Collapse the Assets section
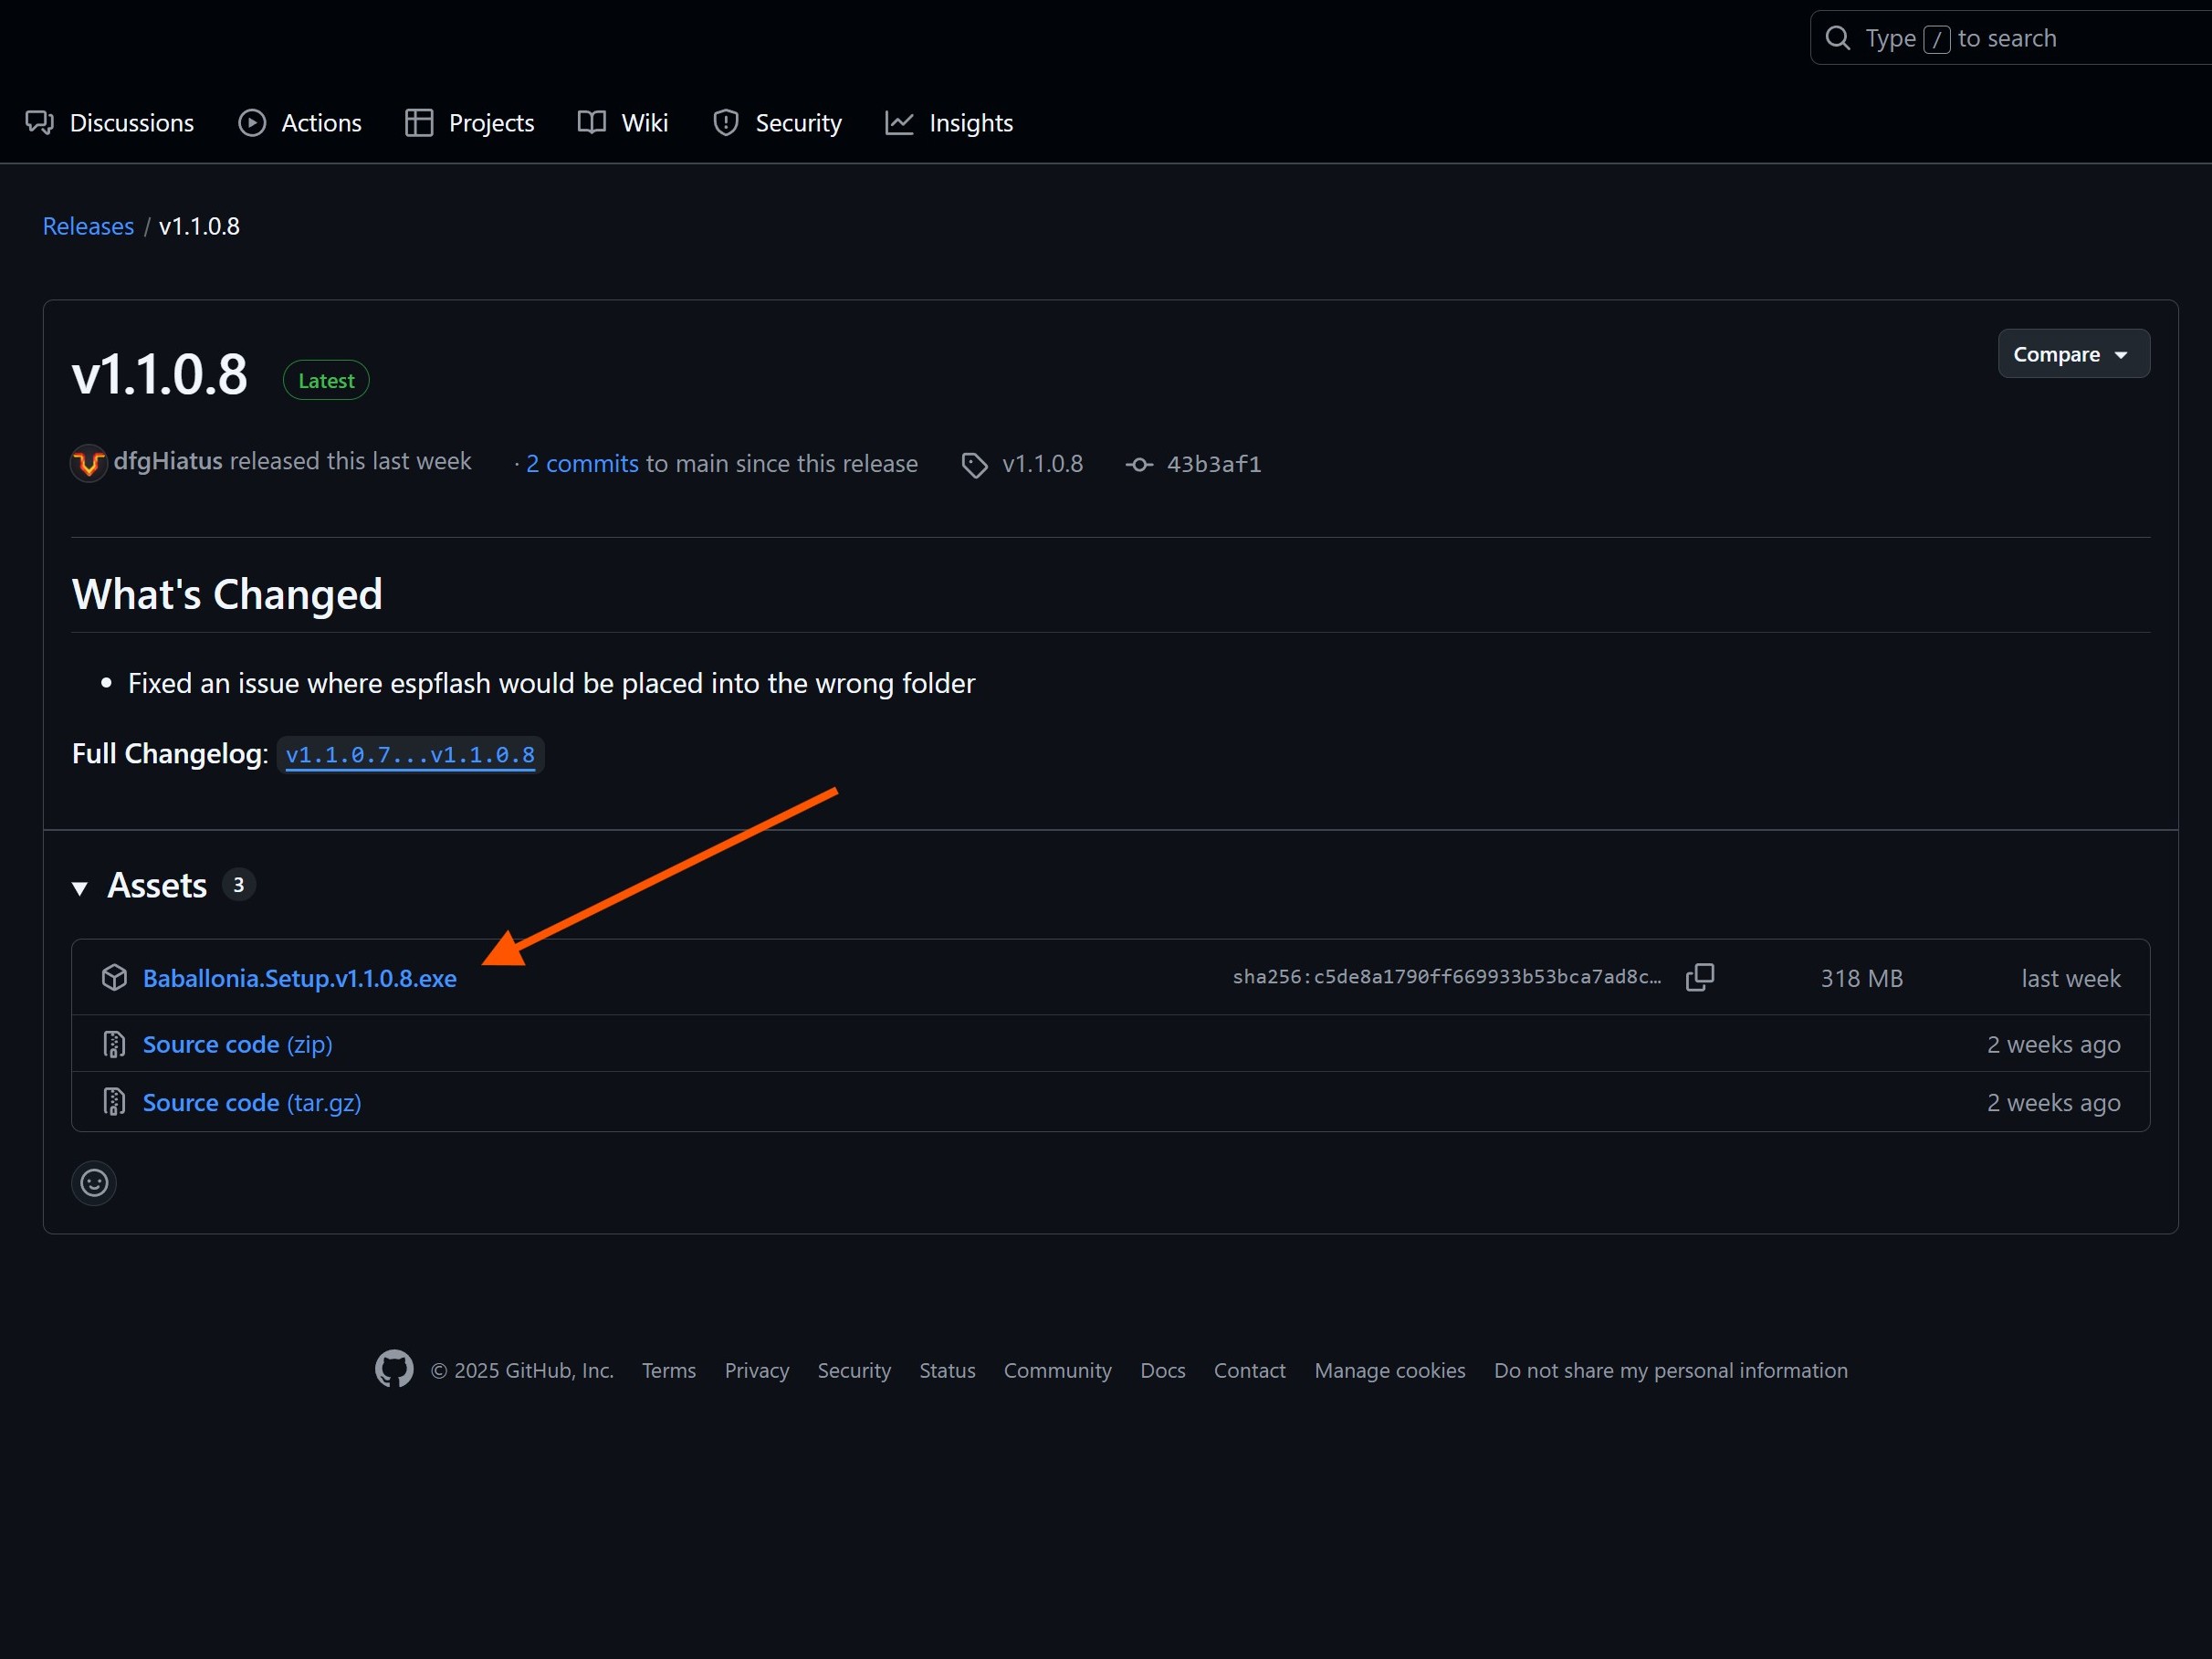This screenshot has width=2212, height=1659. pos(81,887)
